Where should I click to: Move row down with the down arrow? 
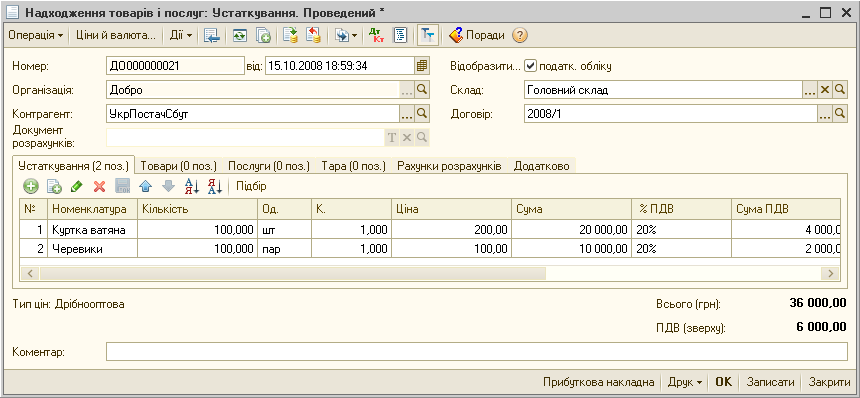[168, 186]
